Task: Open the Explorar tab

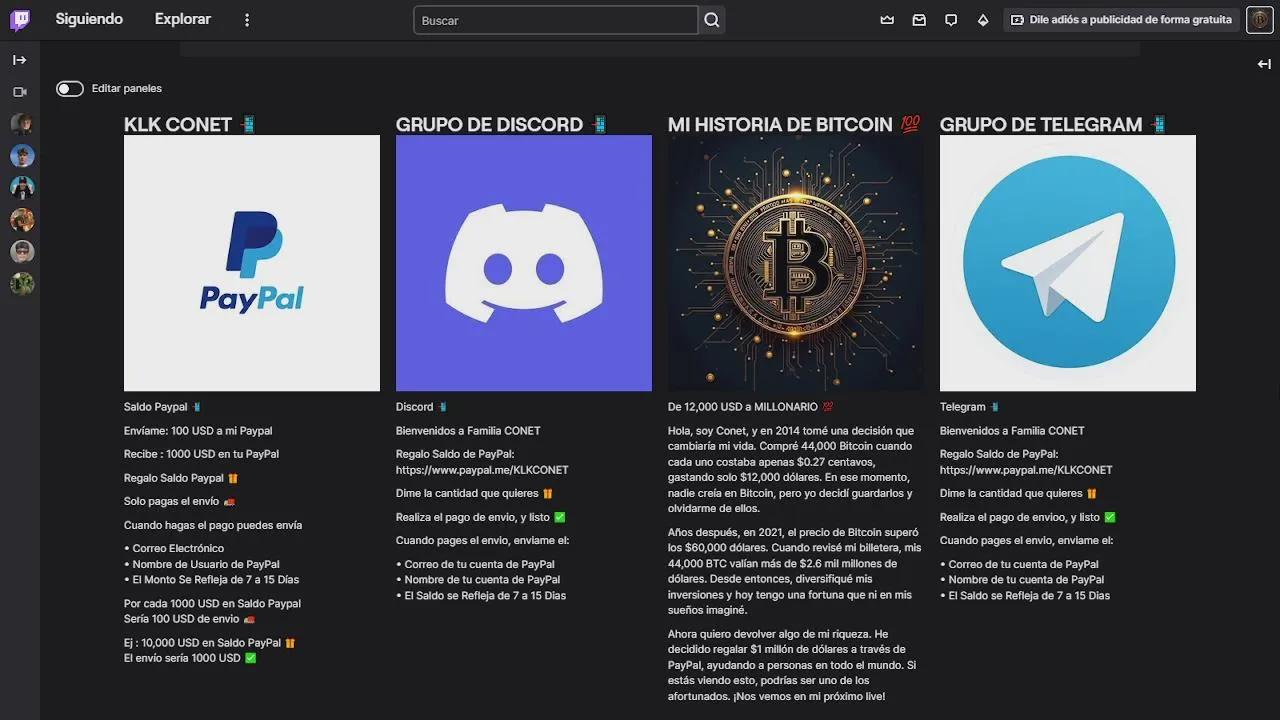Action: [183, 20]
